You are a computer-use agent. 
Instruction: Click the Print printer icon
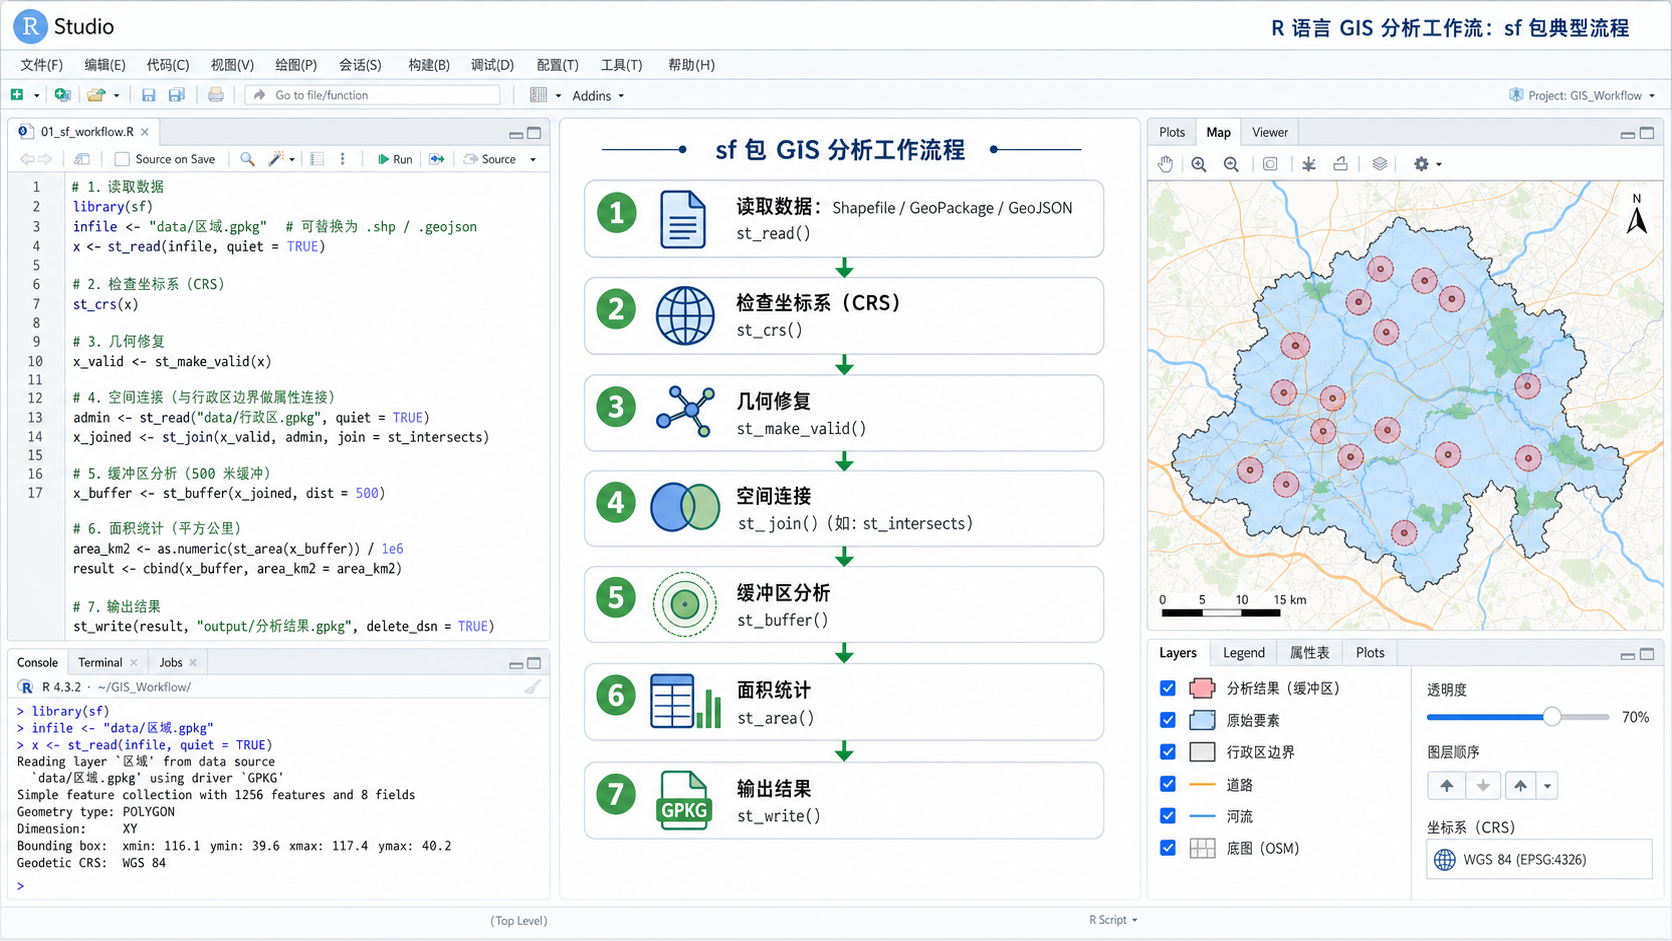pos(215,95)
